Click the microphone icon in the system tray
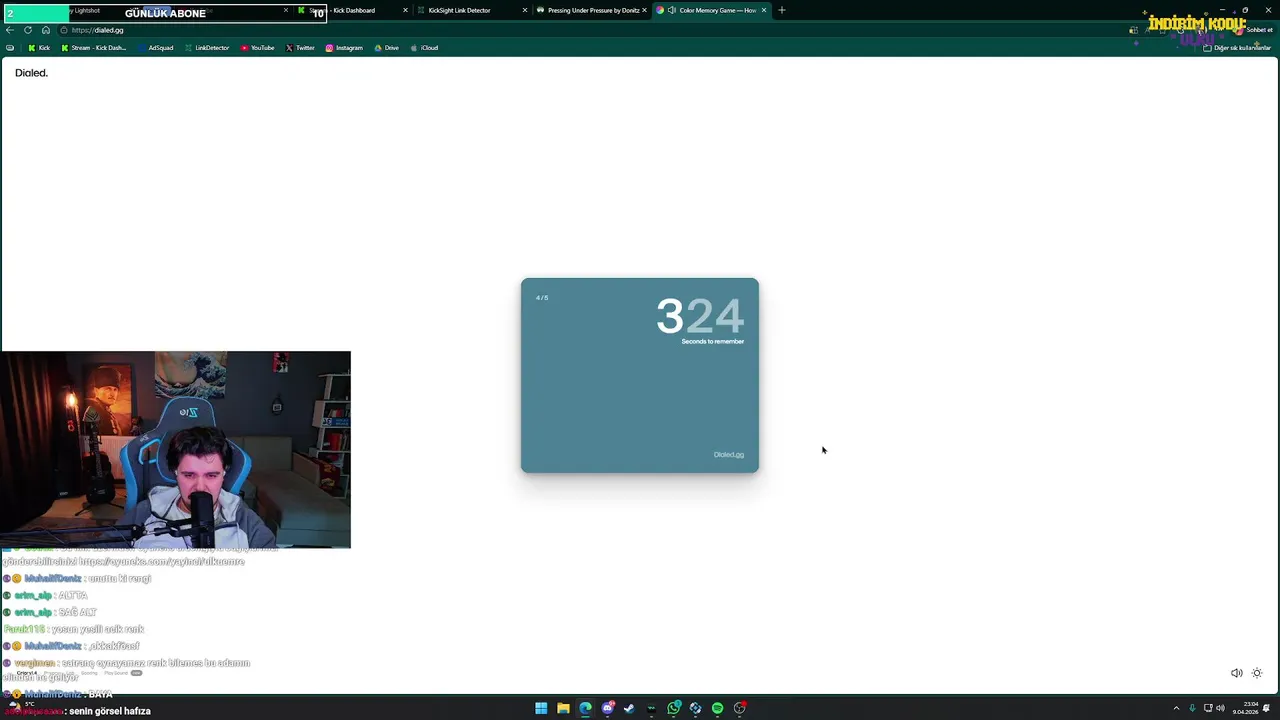1280x720 pixels. [x=1192, y=708]
